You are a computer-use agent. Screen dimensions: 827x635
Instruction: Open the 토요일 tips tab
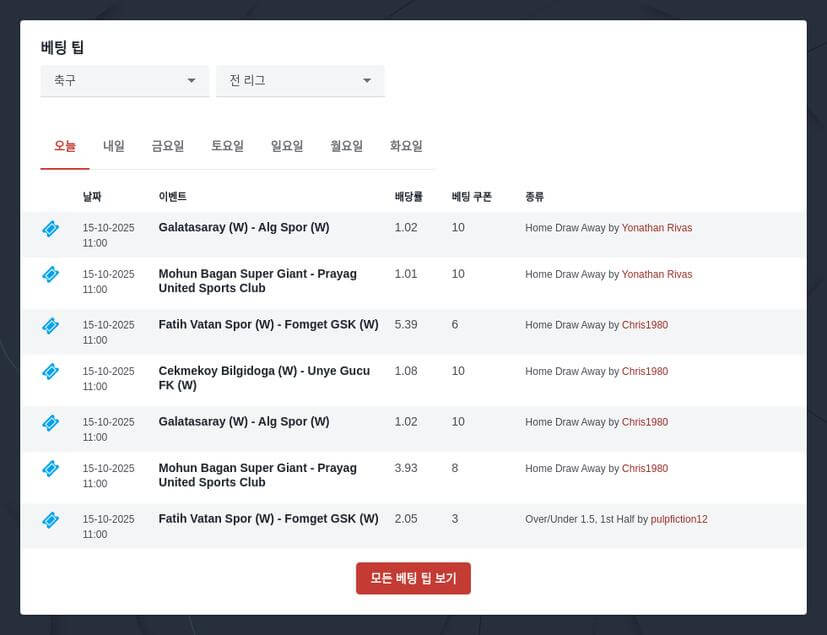pos(227,145)
